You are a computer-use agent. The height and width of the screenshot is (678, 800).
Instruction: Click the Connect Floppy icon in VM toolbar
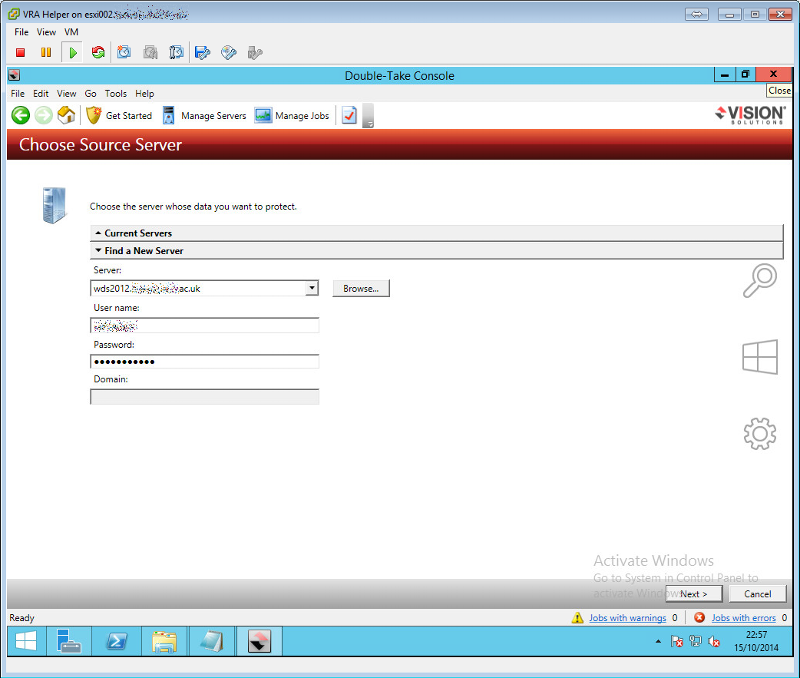[203, 53]
